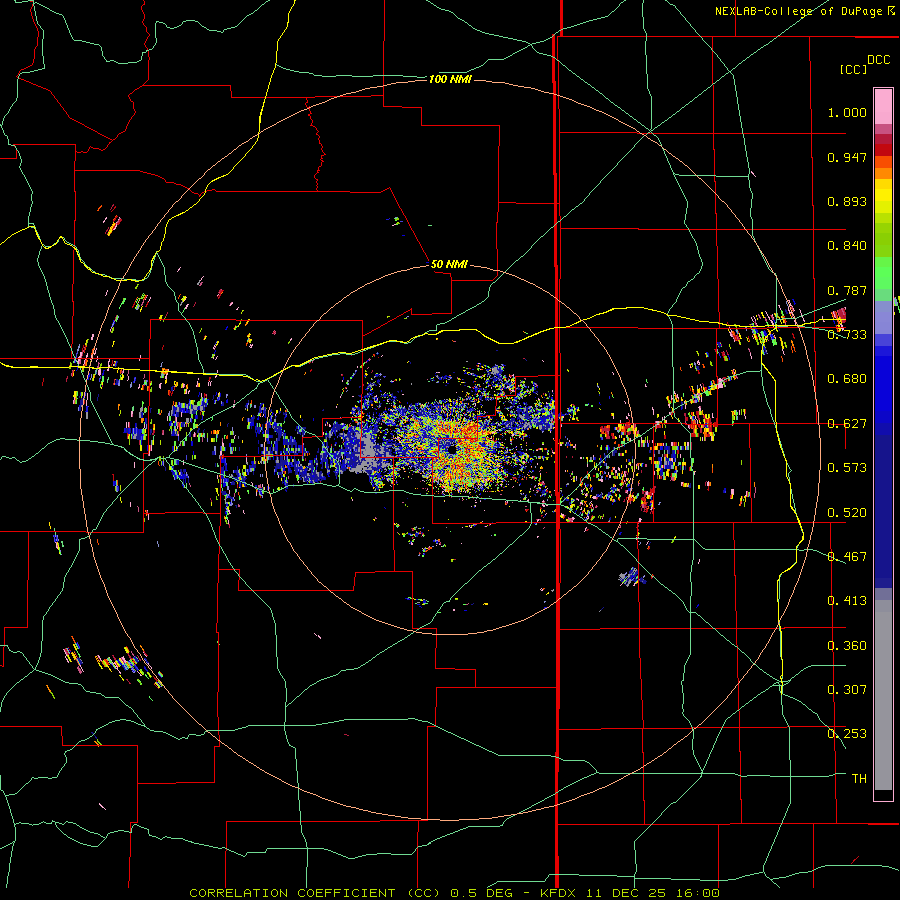Click the black radar site dot at center
Image resolution: width=900 pixels, height=900 pixels.
coord(452,449)
